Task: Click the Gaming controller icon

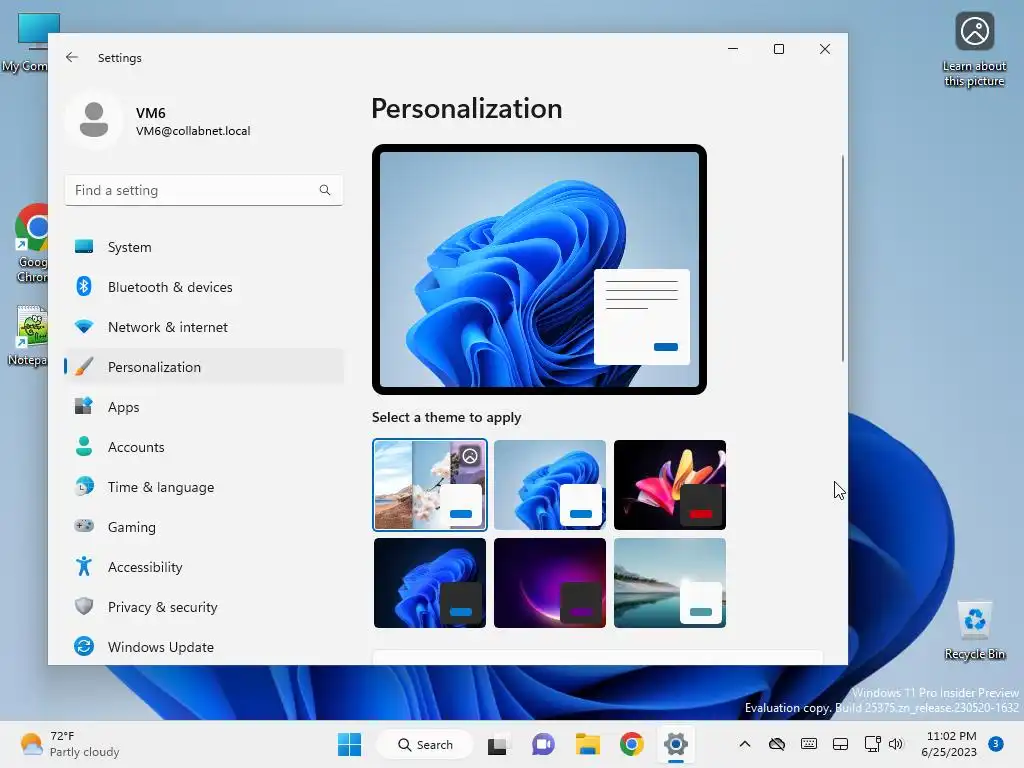Action: (84, 526)
